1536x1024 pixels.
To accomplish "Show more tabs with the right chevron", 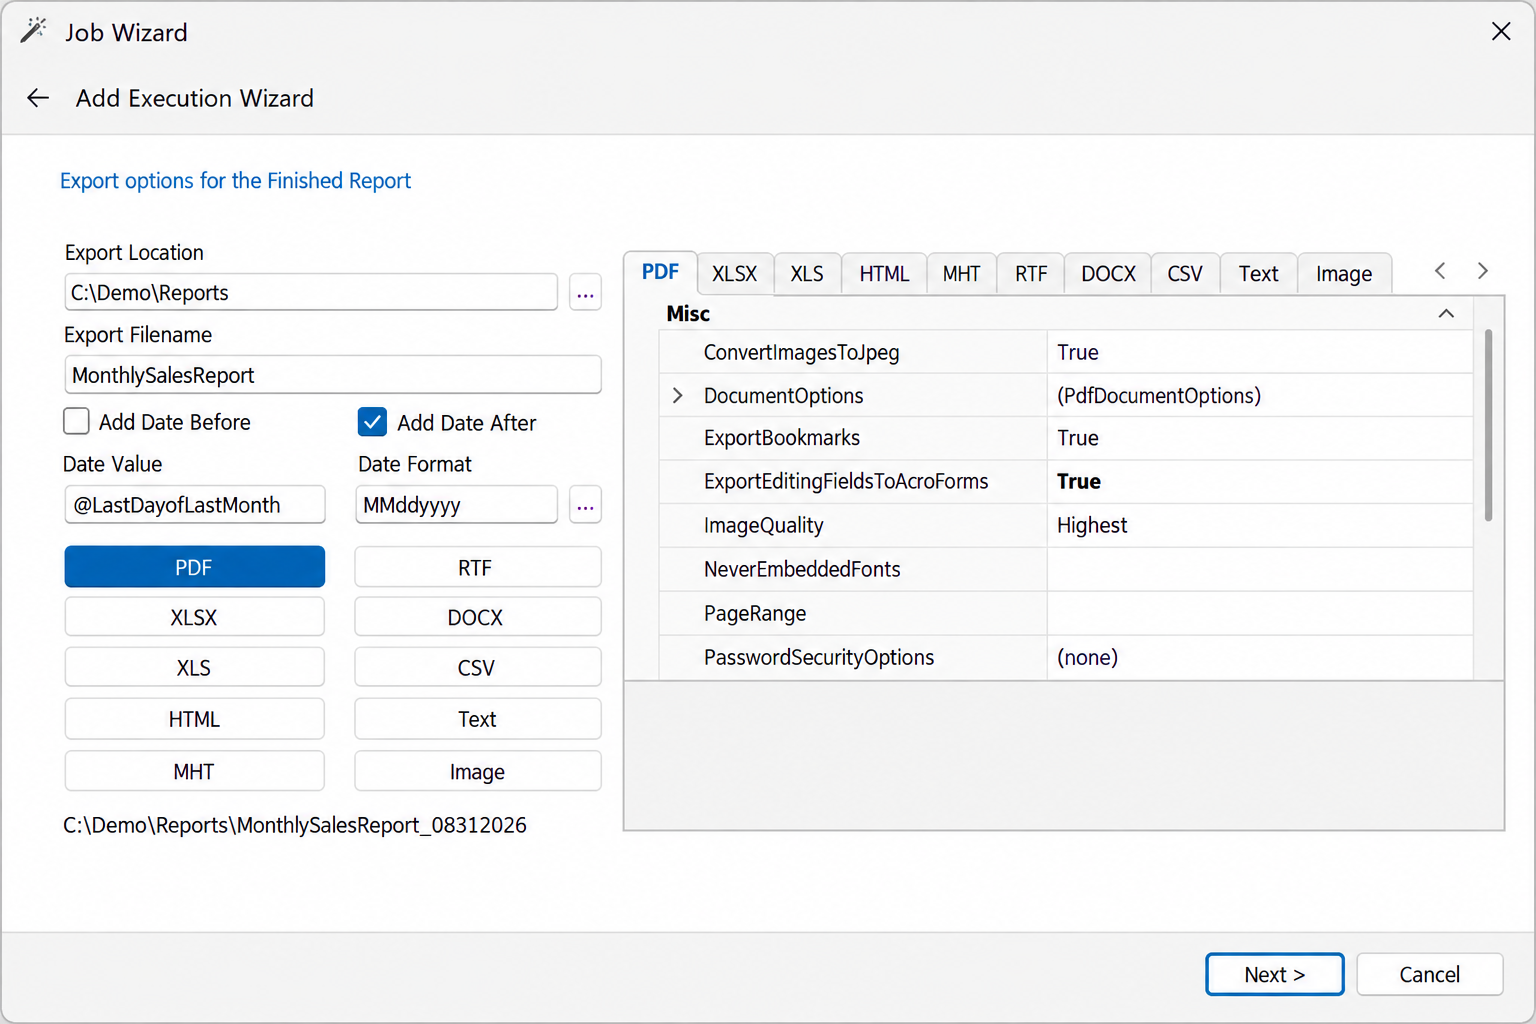I will (1483, 271).
